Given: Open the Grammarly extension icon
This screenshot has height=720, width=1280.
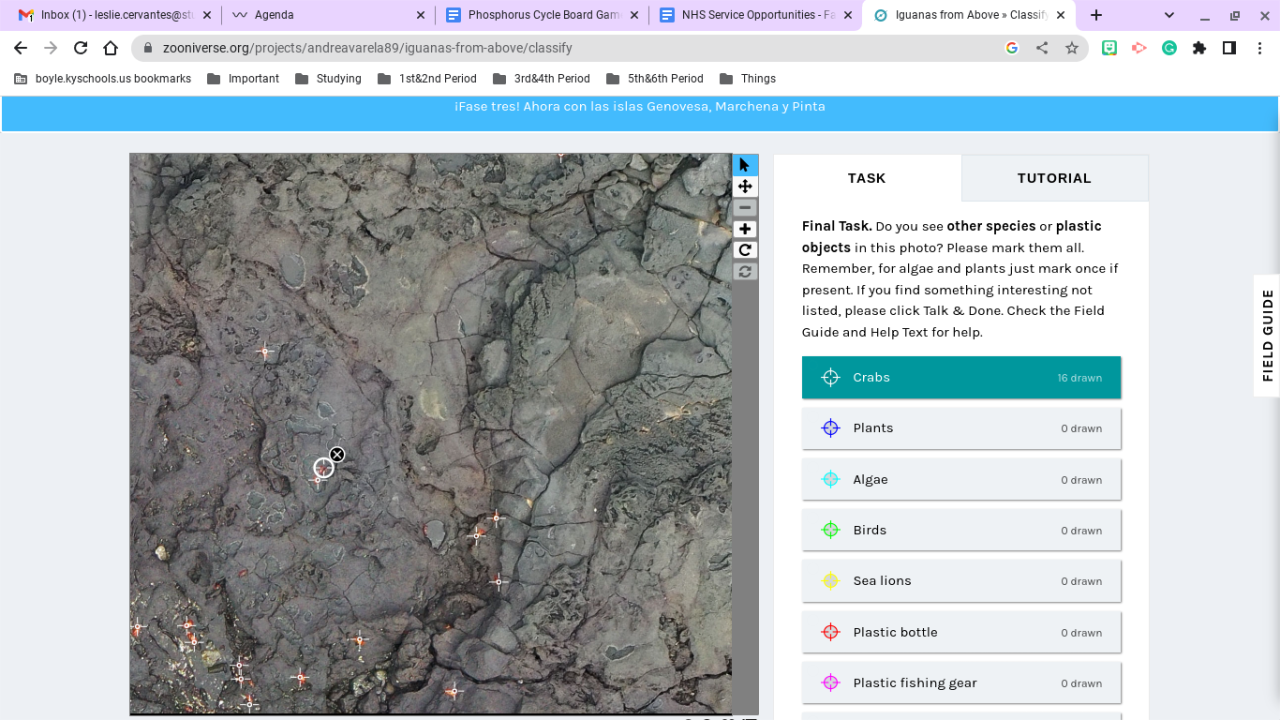Looking at the screenshot, I should coord(1168,48).
